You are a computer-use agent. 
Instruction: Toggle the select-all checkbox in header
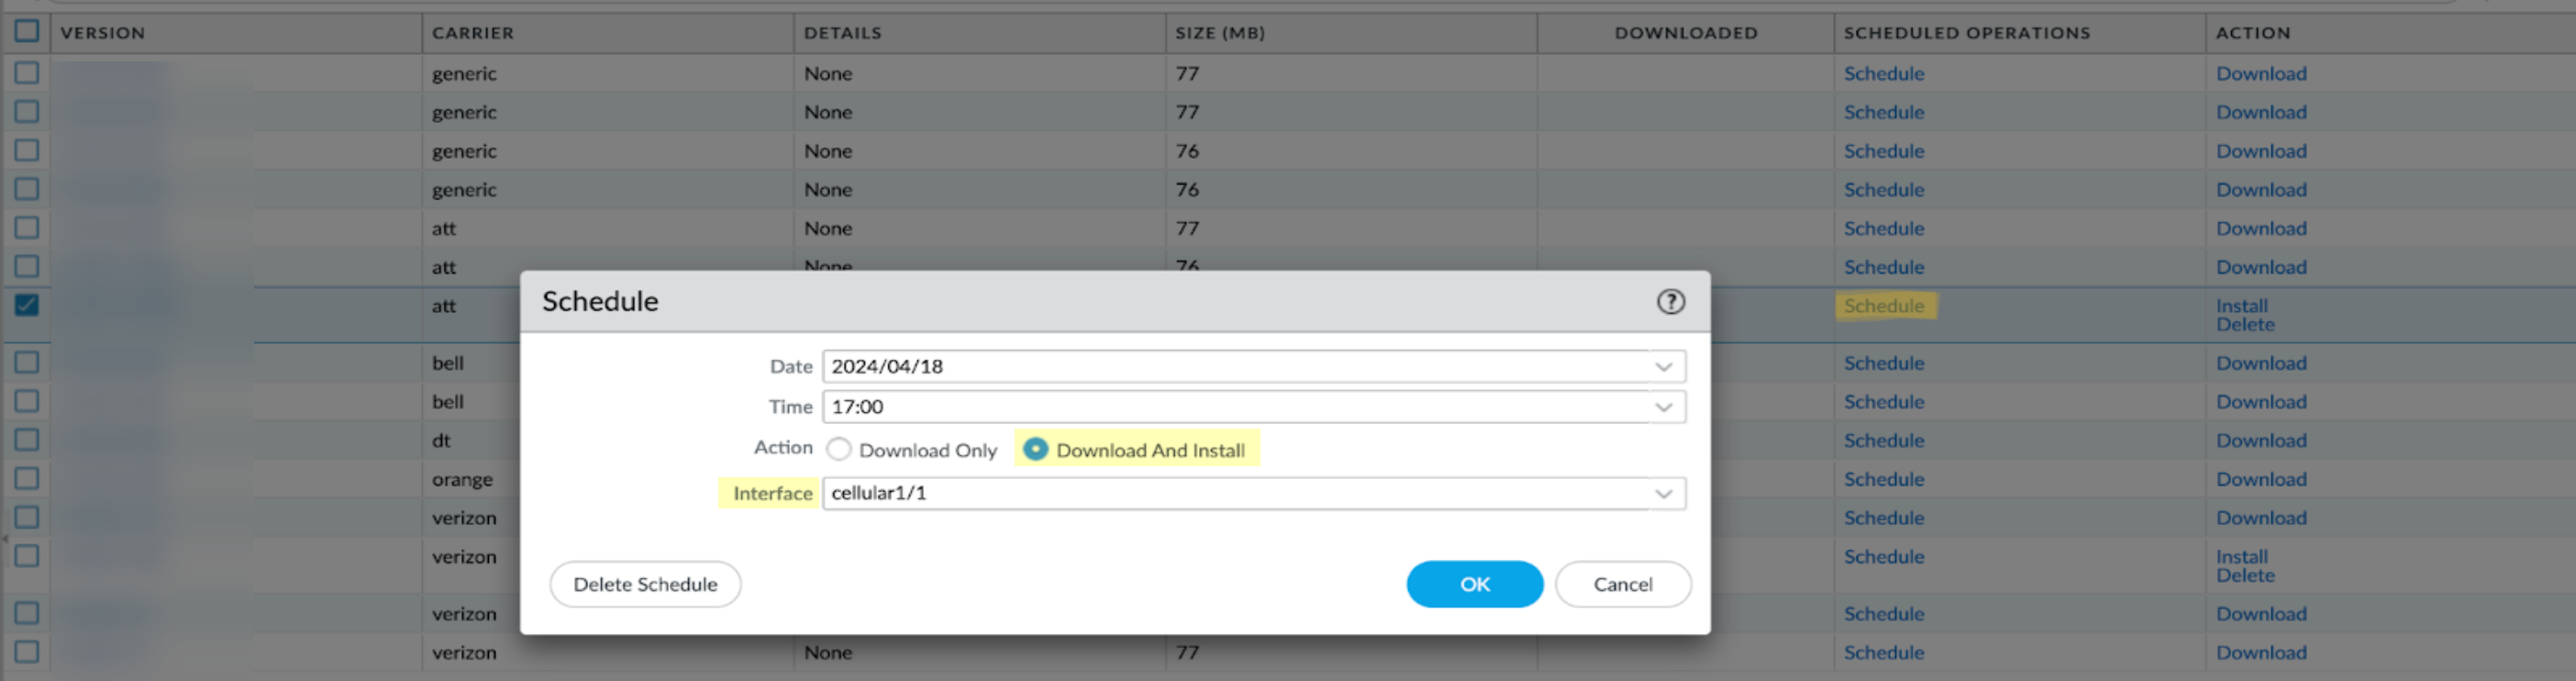pyautogui.click(x=27, y=32)
